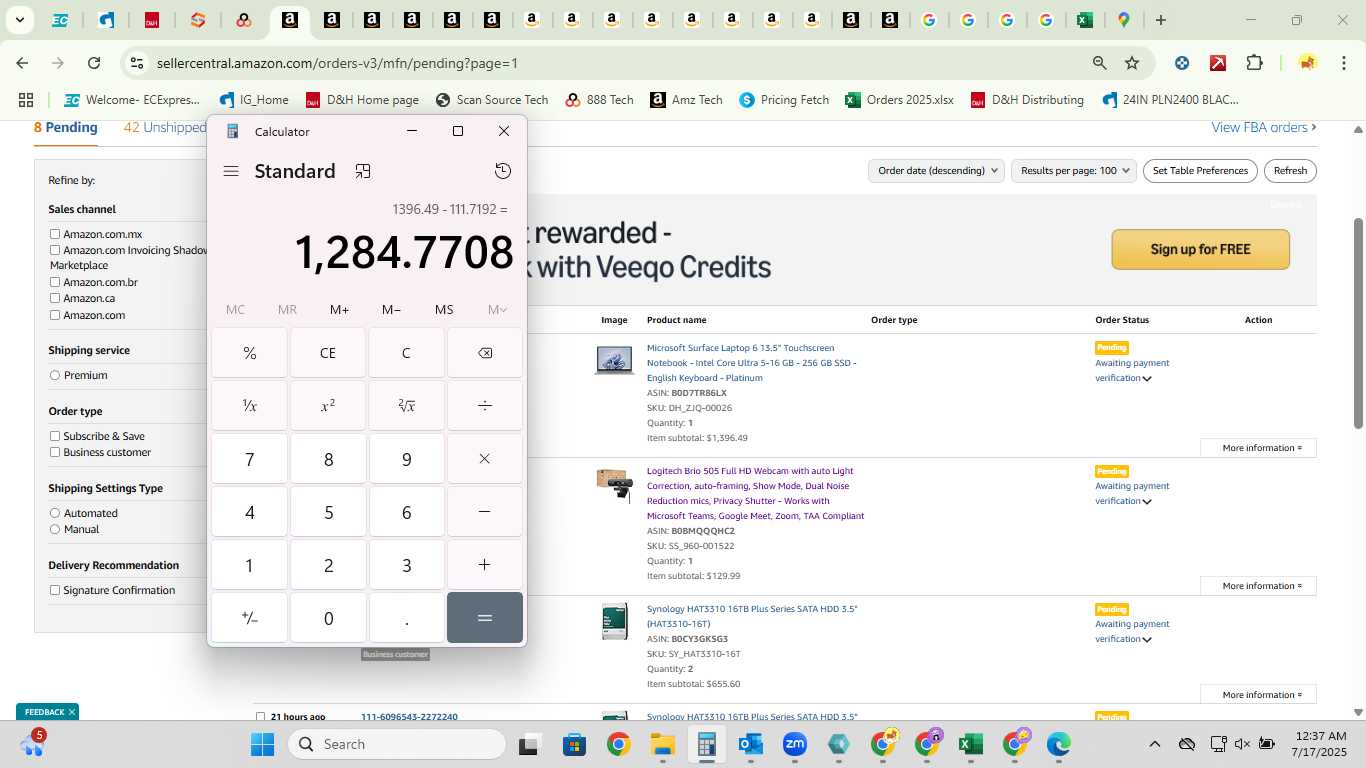This screenshot has width=1366, height=768.
Task: Click the browser address bar URL
Action: 337,63
